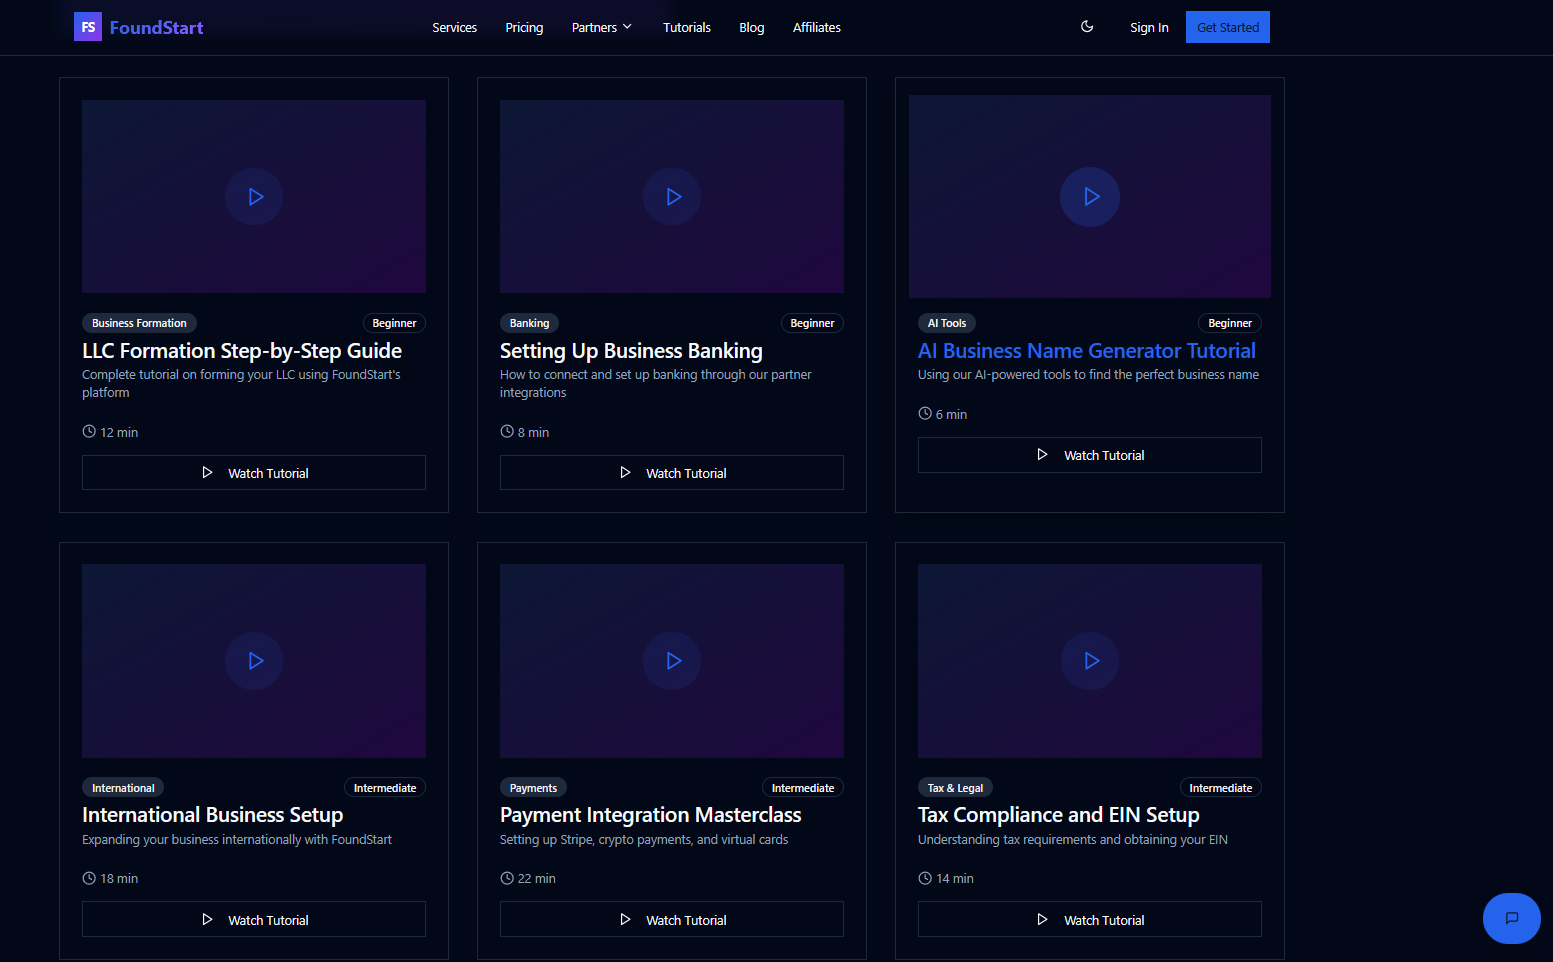
Task: Select the AI Tools category tag
Action: [947, 323]
